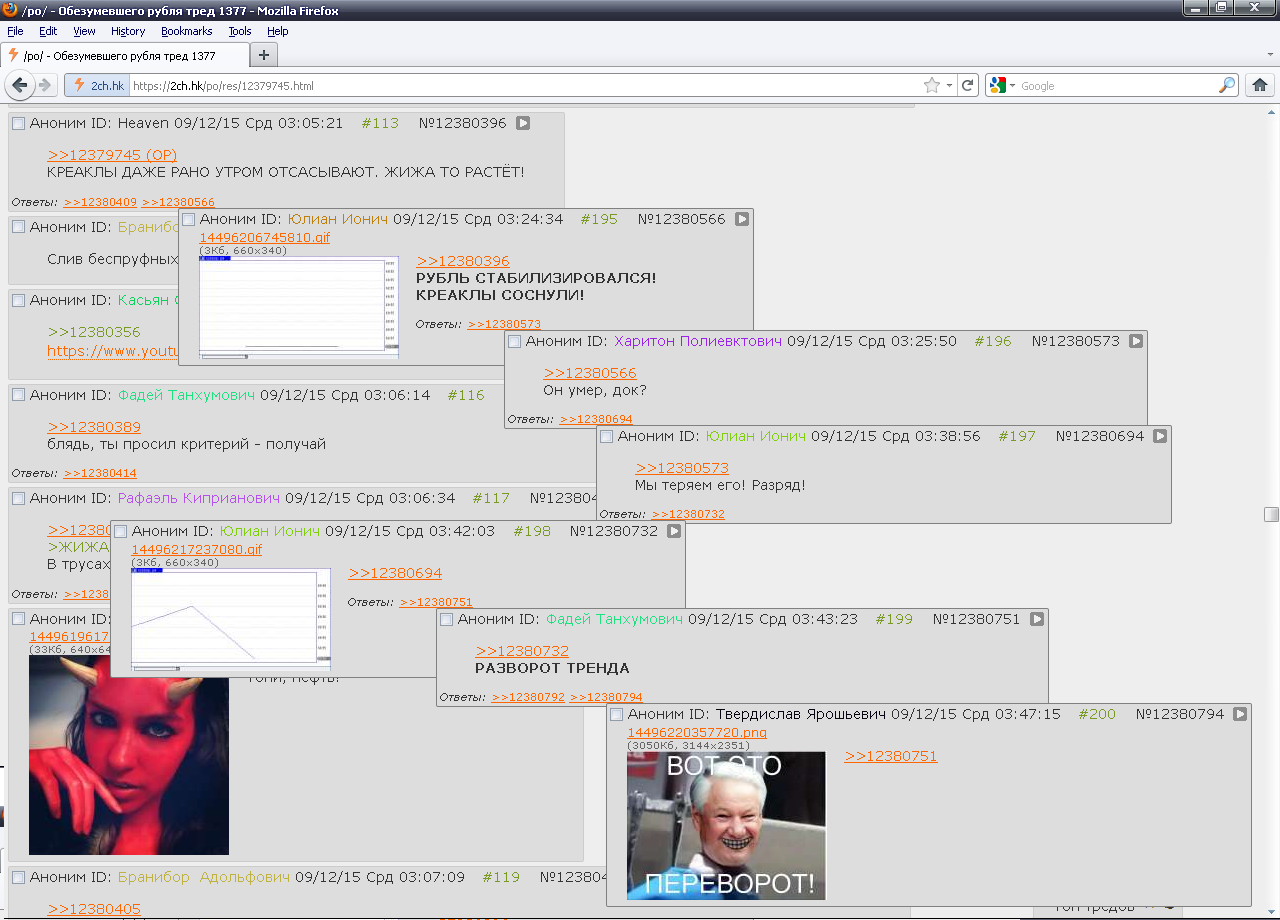Tick the checkbox of post #113

[18, 123]
